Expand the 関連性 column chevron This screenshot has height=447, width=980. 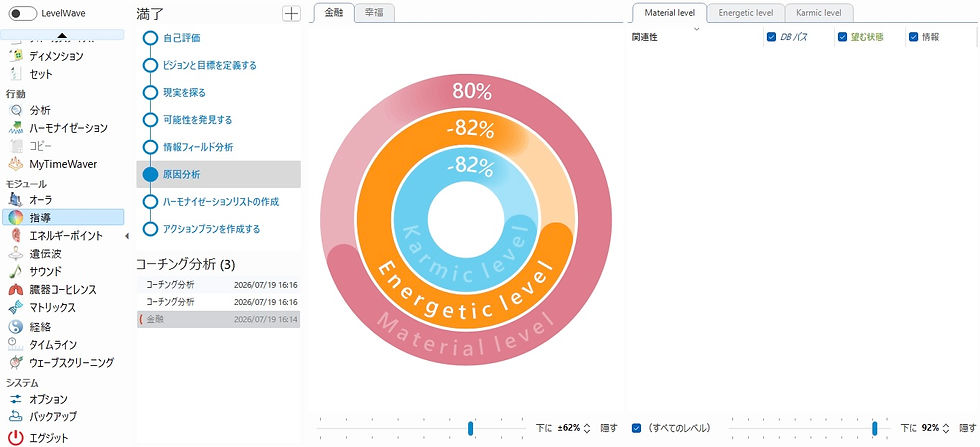pos(697,29)
